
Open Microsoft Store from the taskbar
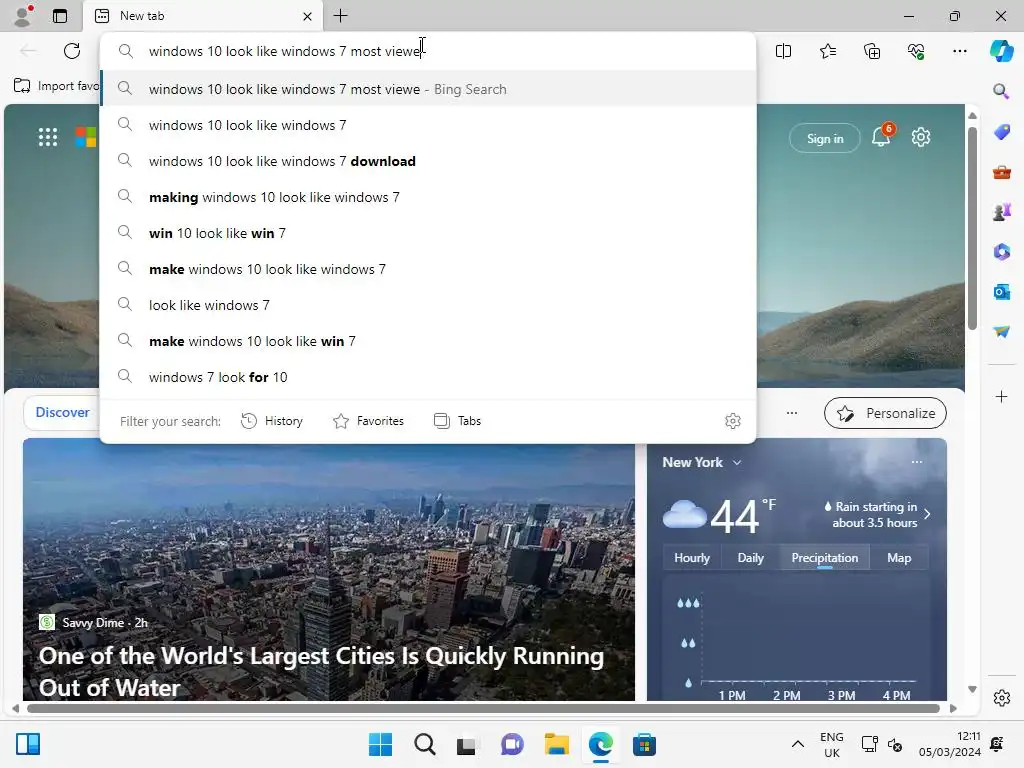644,744
